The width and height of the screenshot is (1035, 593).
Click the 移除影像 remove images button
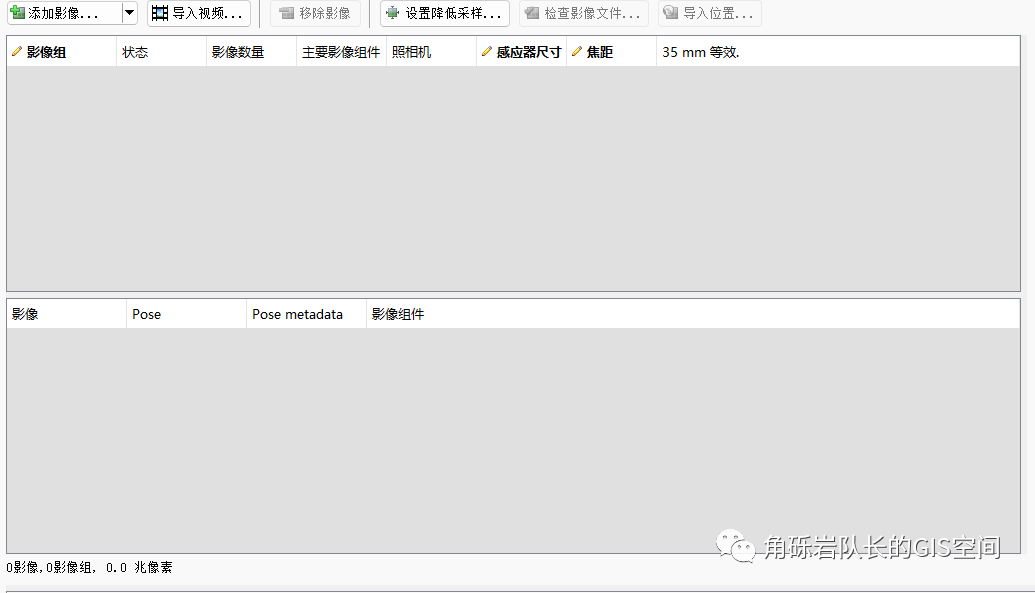315,13
